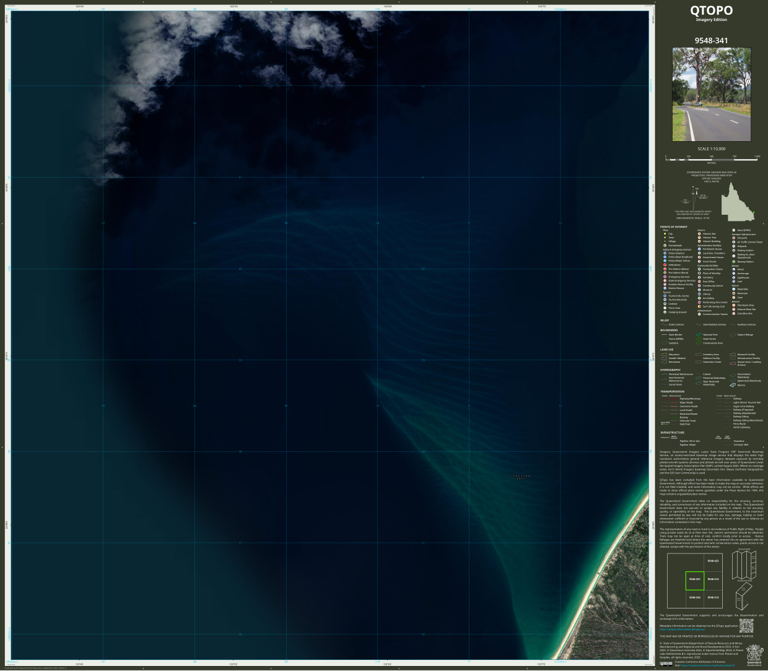Click the BOUNDARIES legend heading
Viewport: 768px width, 671px height.
(x=669, y=330)
